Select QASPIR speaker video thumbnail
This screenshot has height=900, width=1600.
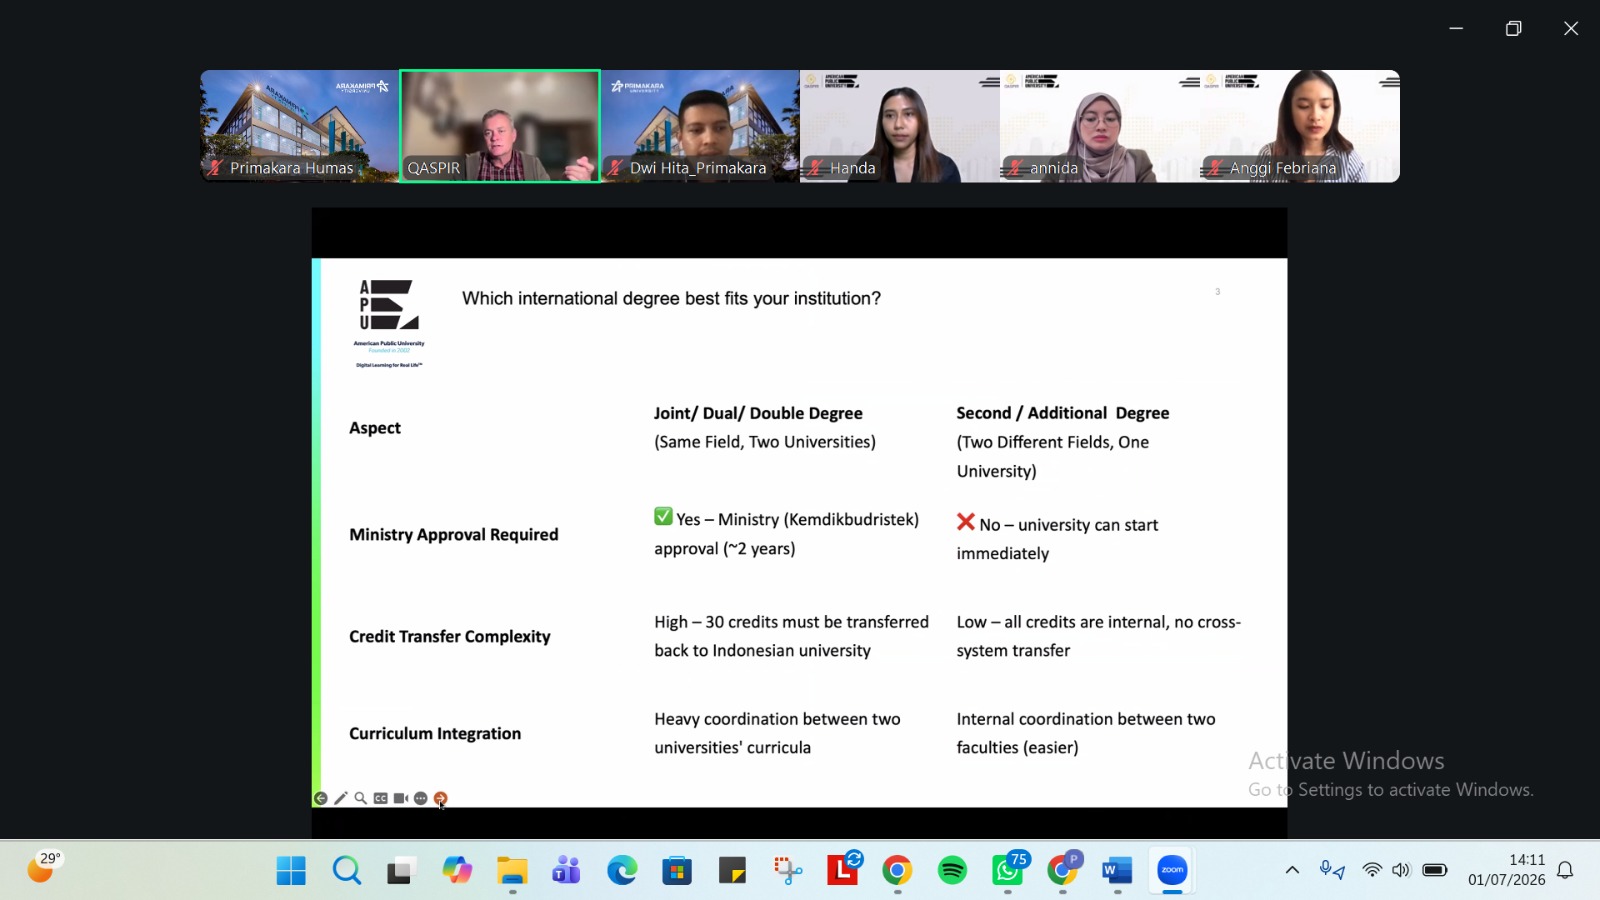[500, 126]
